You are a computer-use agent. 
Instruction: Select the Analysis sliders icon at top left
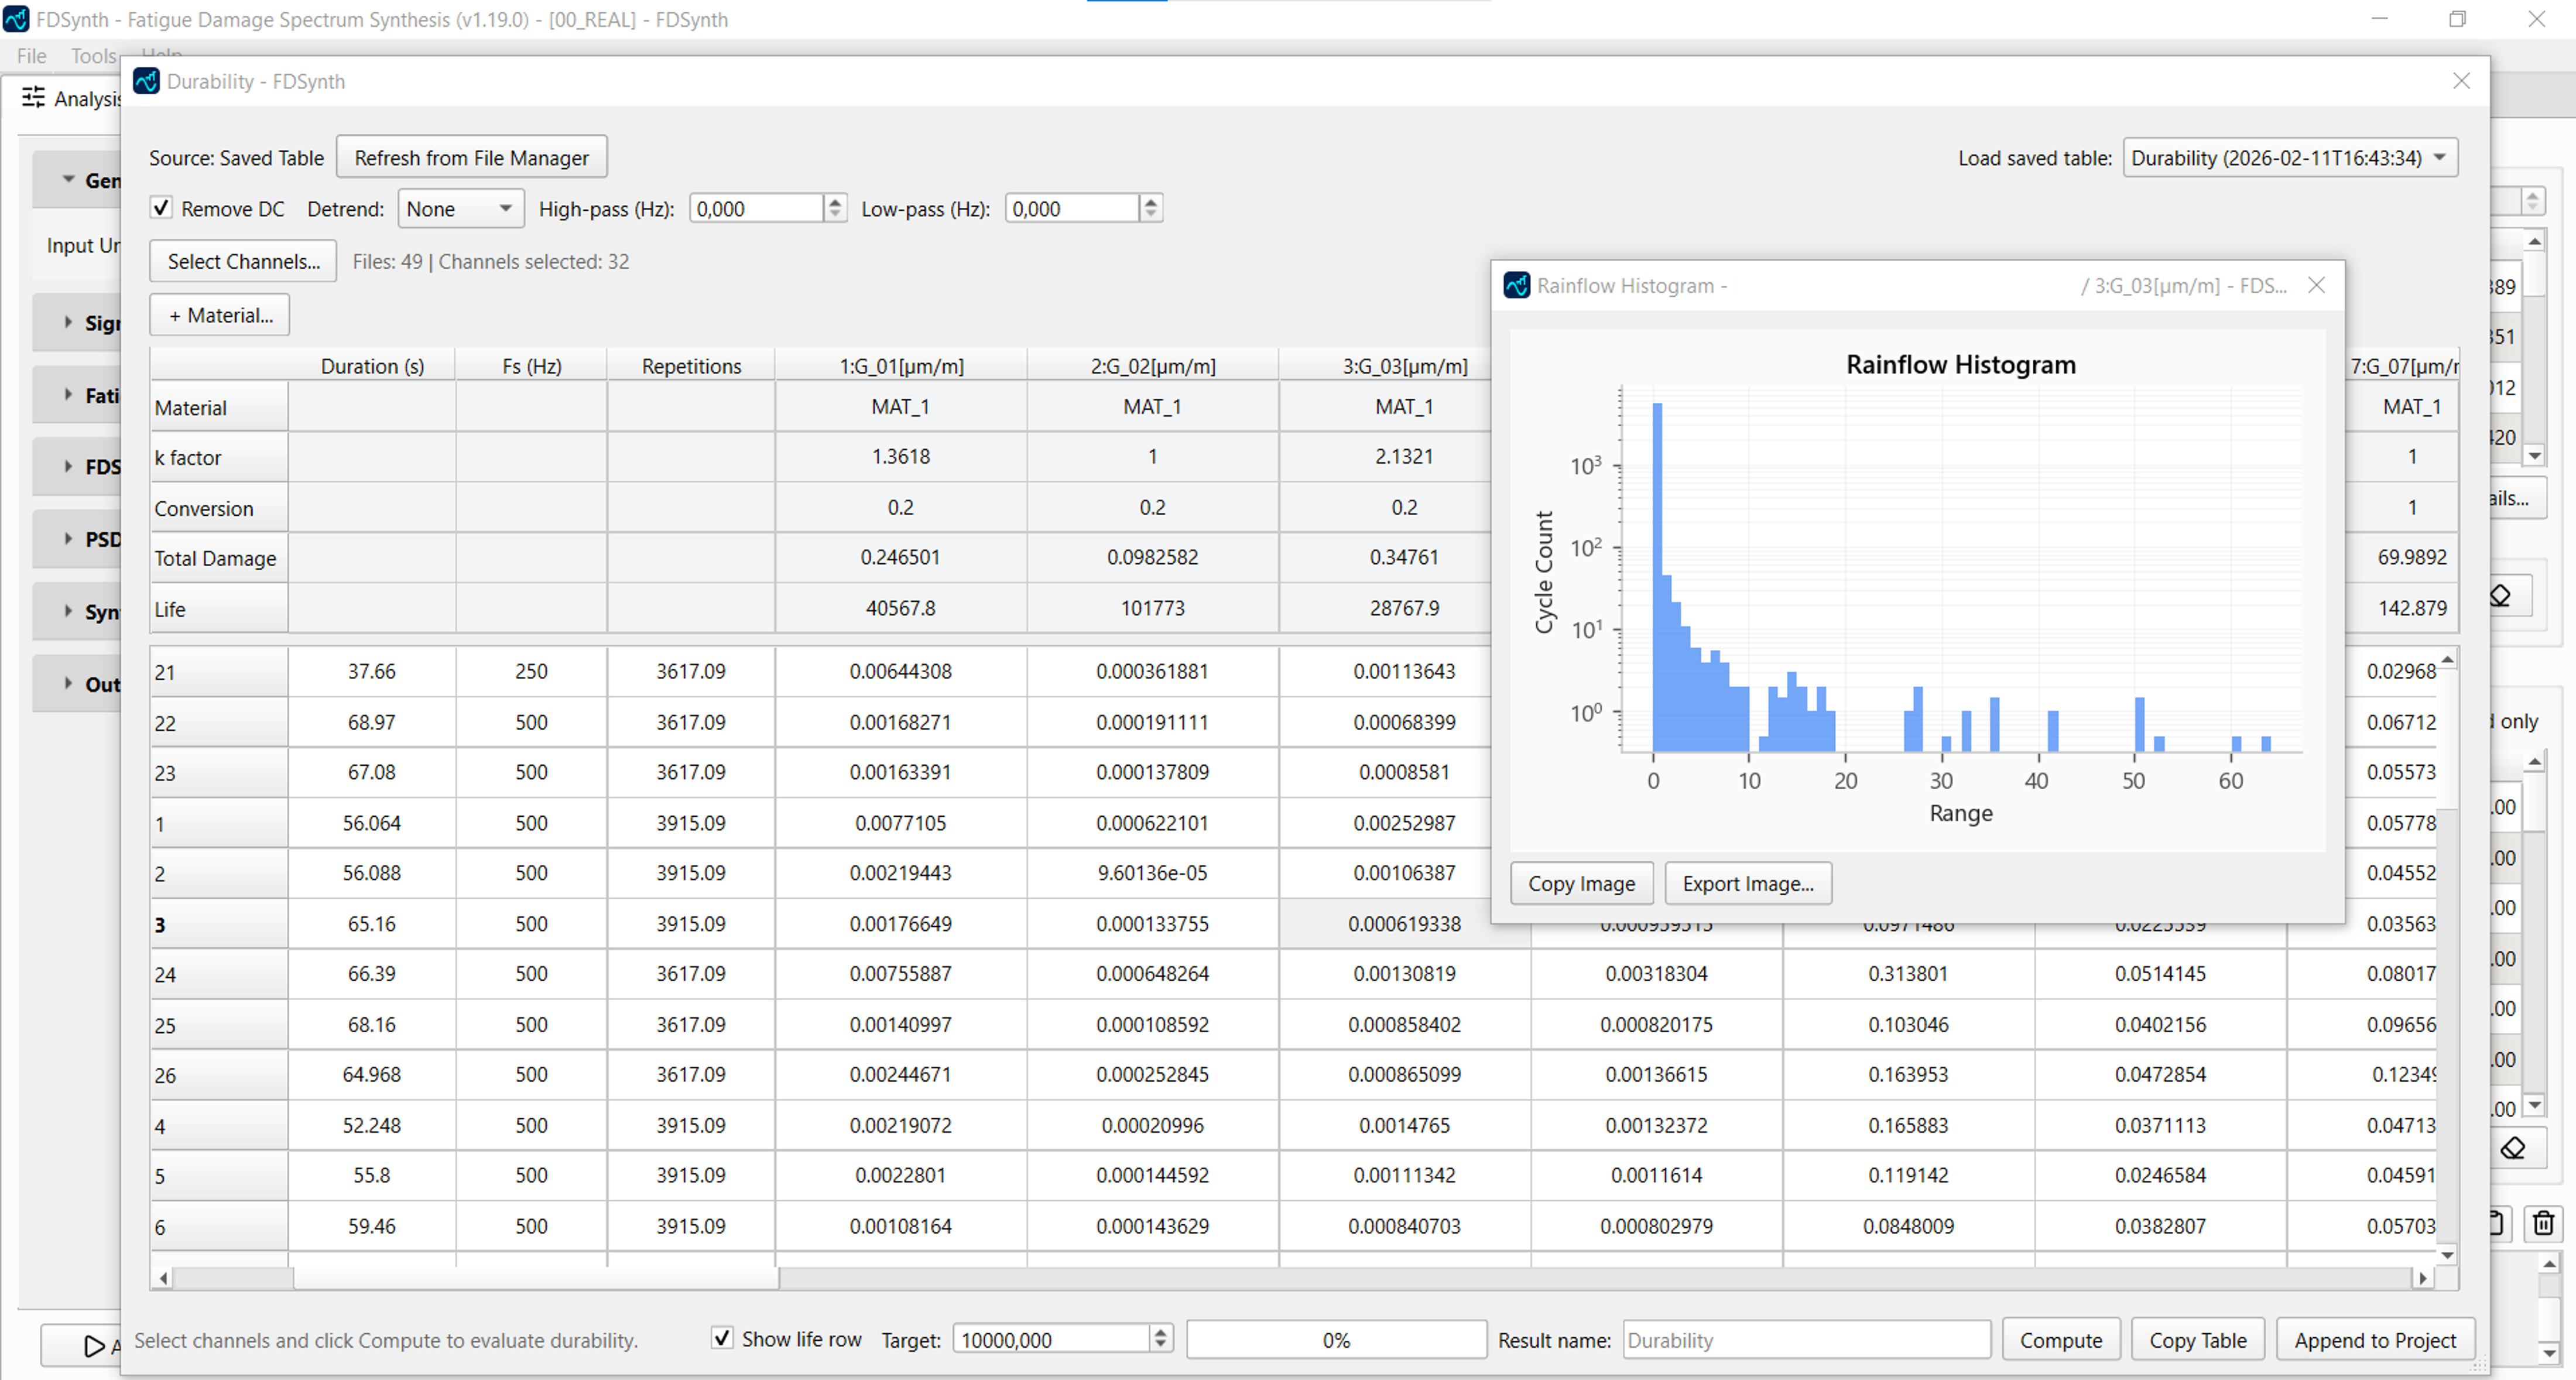33,97
